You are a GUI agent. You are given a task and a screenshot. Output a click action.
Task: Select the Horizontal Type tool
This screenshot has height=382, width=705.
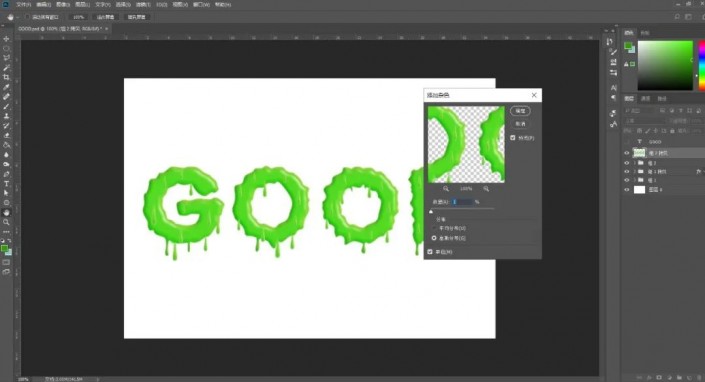click(x=6, y=184)
